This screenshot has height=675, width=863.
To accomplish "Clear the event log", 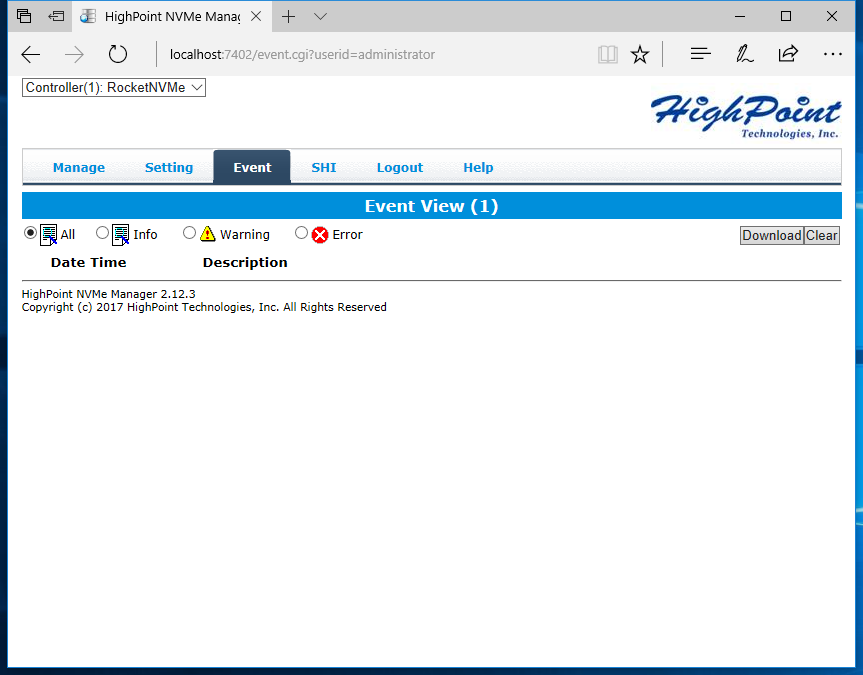I will click(822, 236).
